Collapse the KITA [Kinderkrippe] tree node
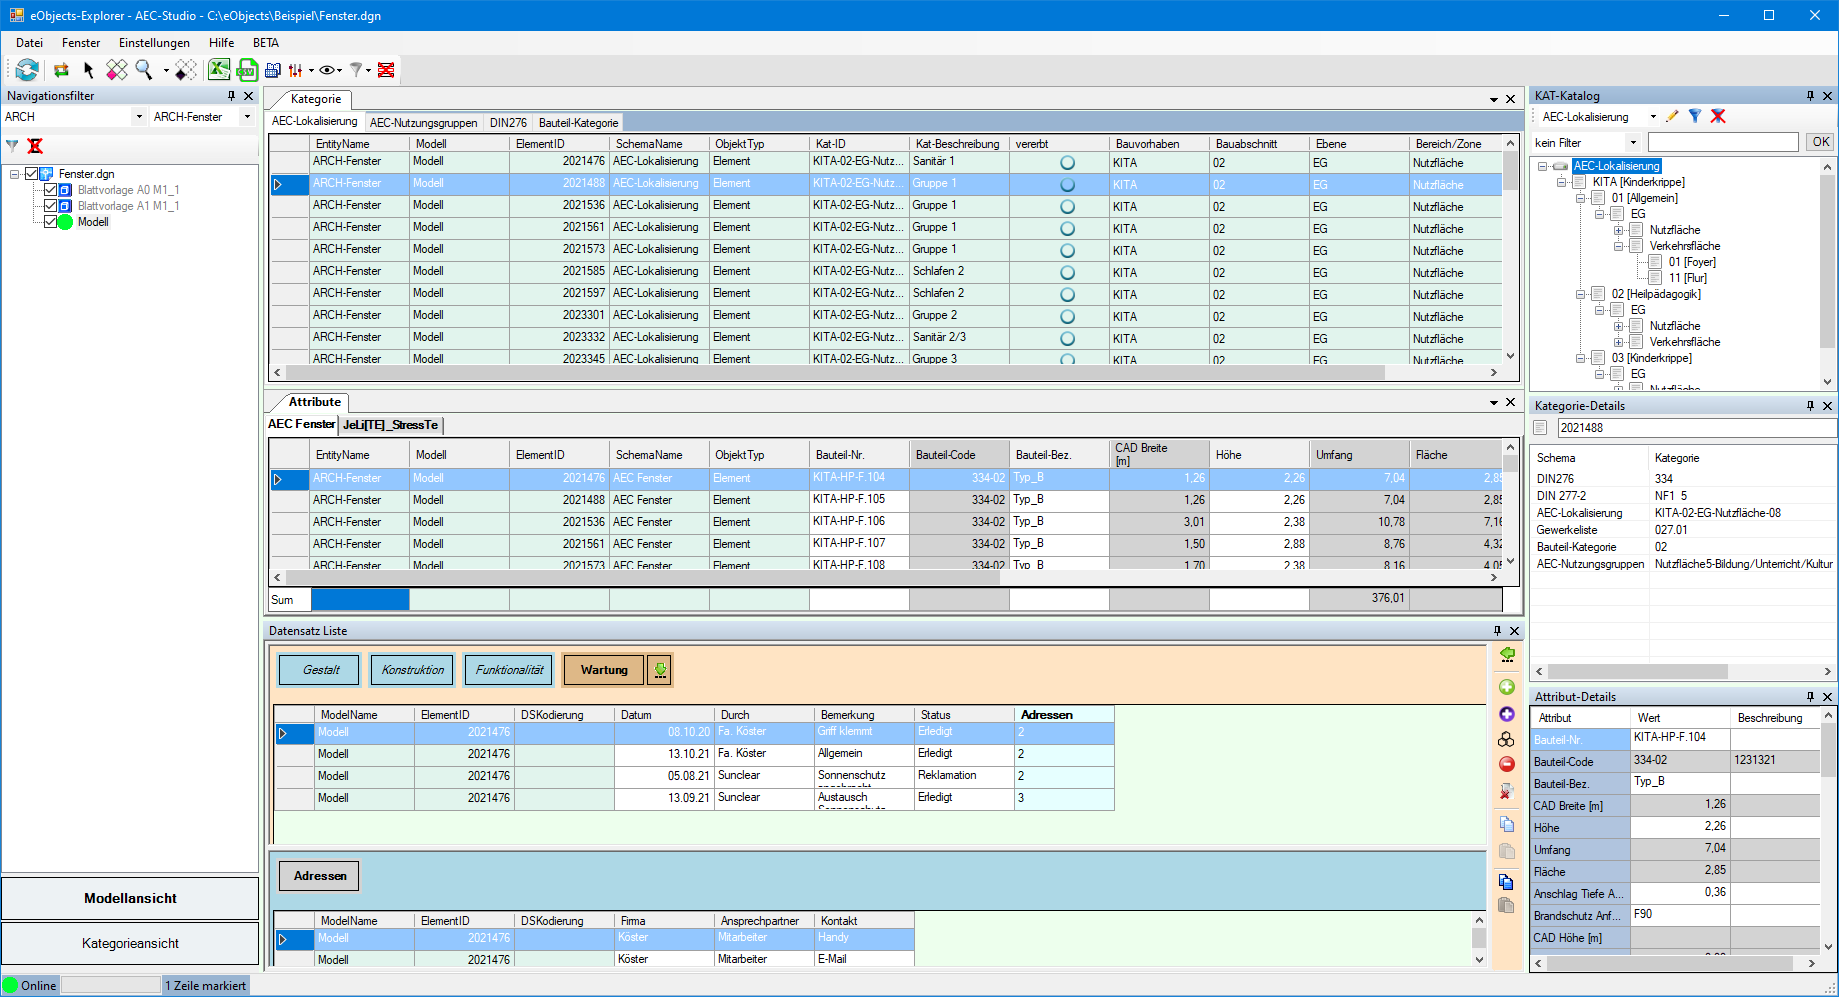This screenshot has height=997, width=1839. coord(1561,182)
